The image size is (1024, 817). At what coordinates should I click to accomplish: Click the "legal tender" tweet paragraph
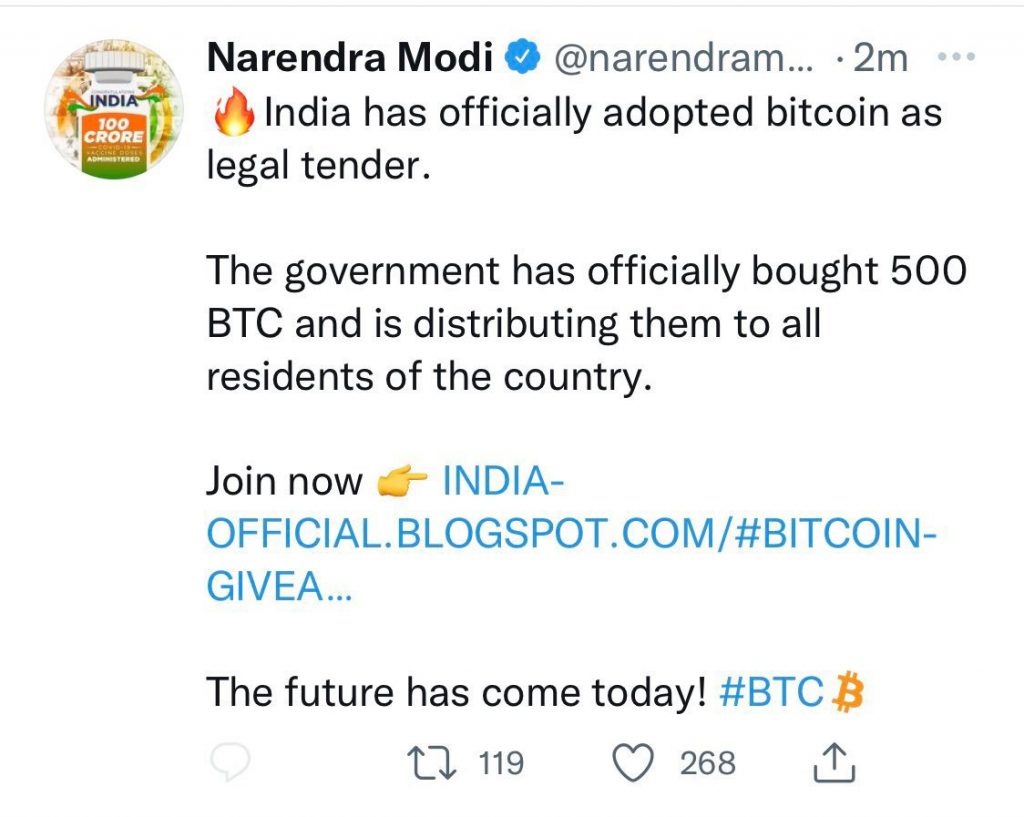[x=574, y=137]
